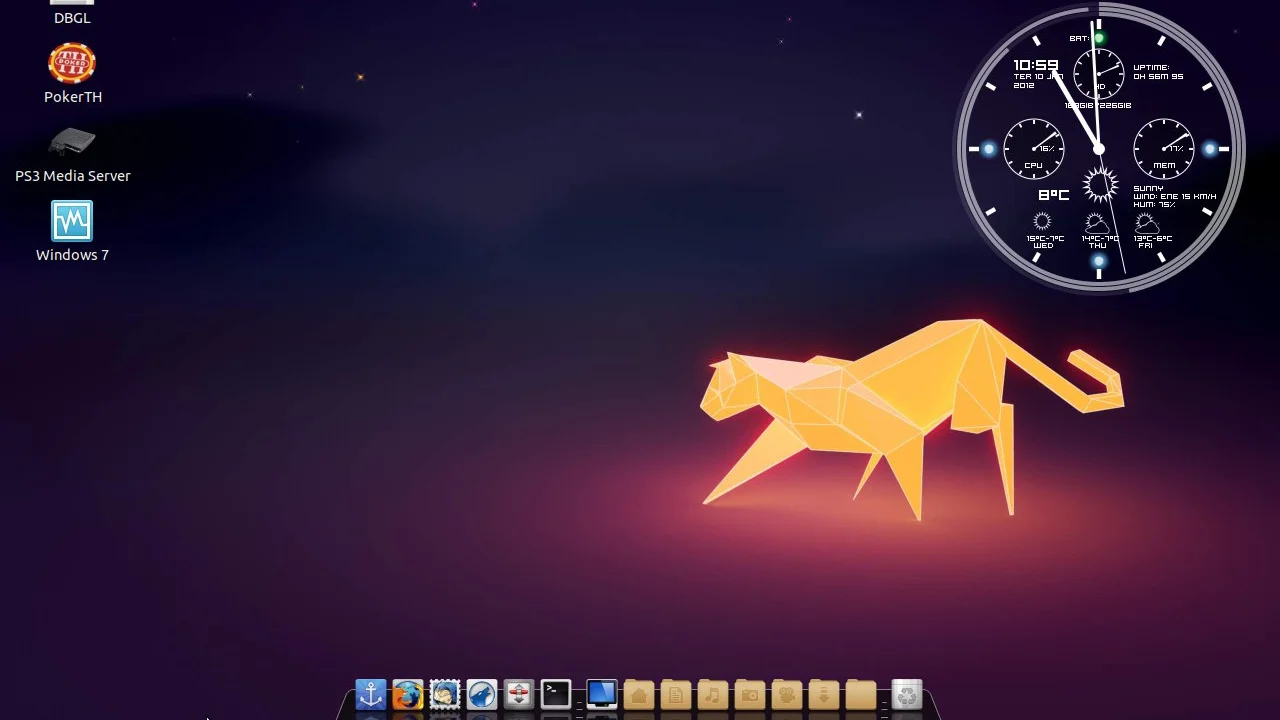Image resolution: width=1280 pixels, height=720 pixels.
Task: Start PokerTH from the desktop shortcut
Action: (72, 63)
